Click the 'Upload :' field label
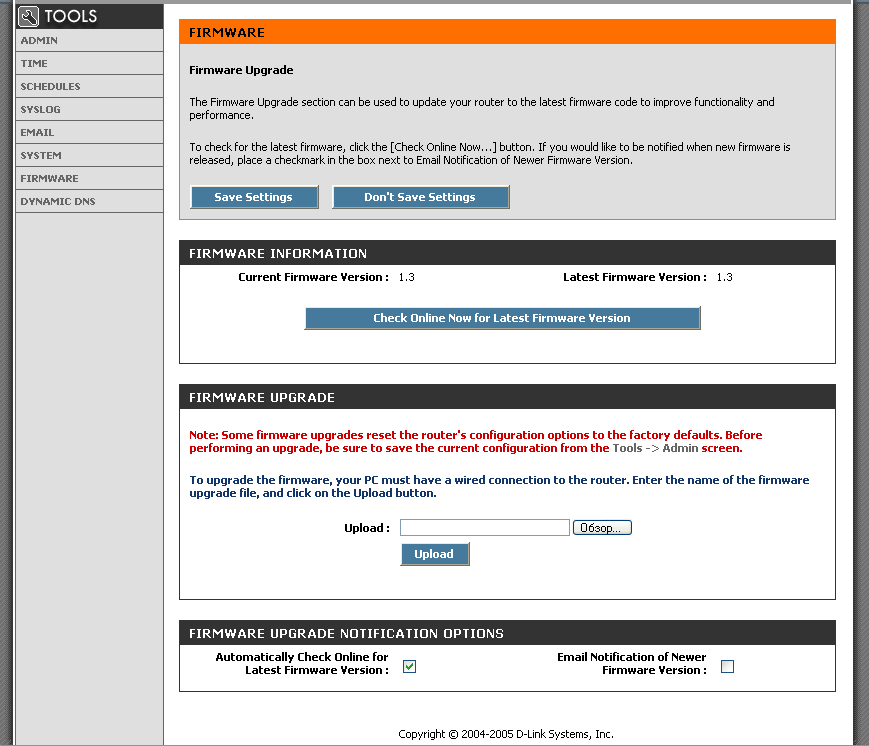 tap(367, 528)
